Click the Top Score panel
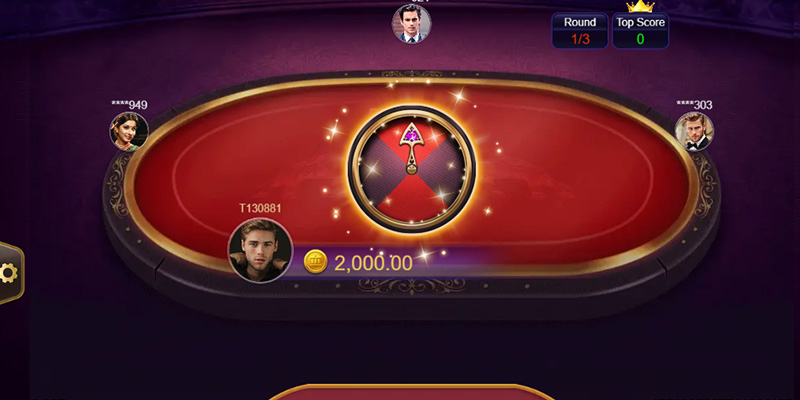Screen dimensions: 800x400 click(640, 31)
